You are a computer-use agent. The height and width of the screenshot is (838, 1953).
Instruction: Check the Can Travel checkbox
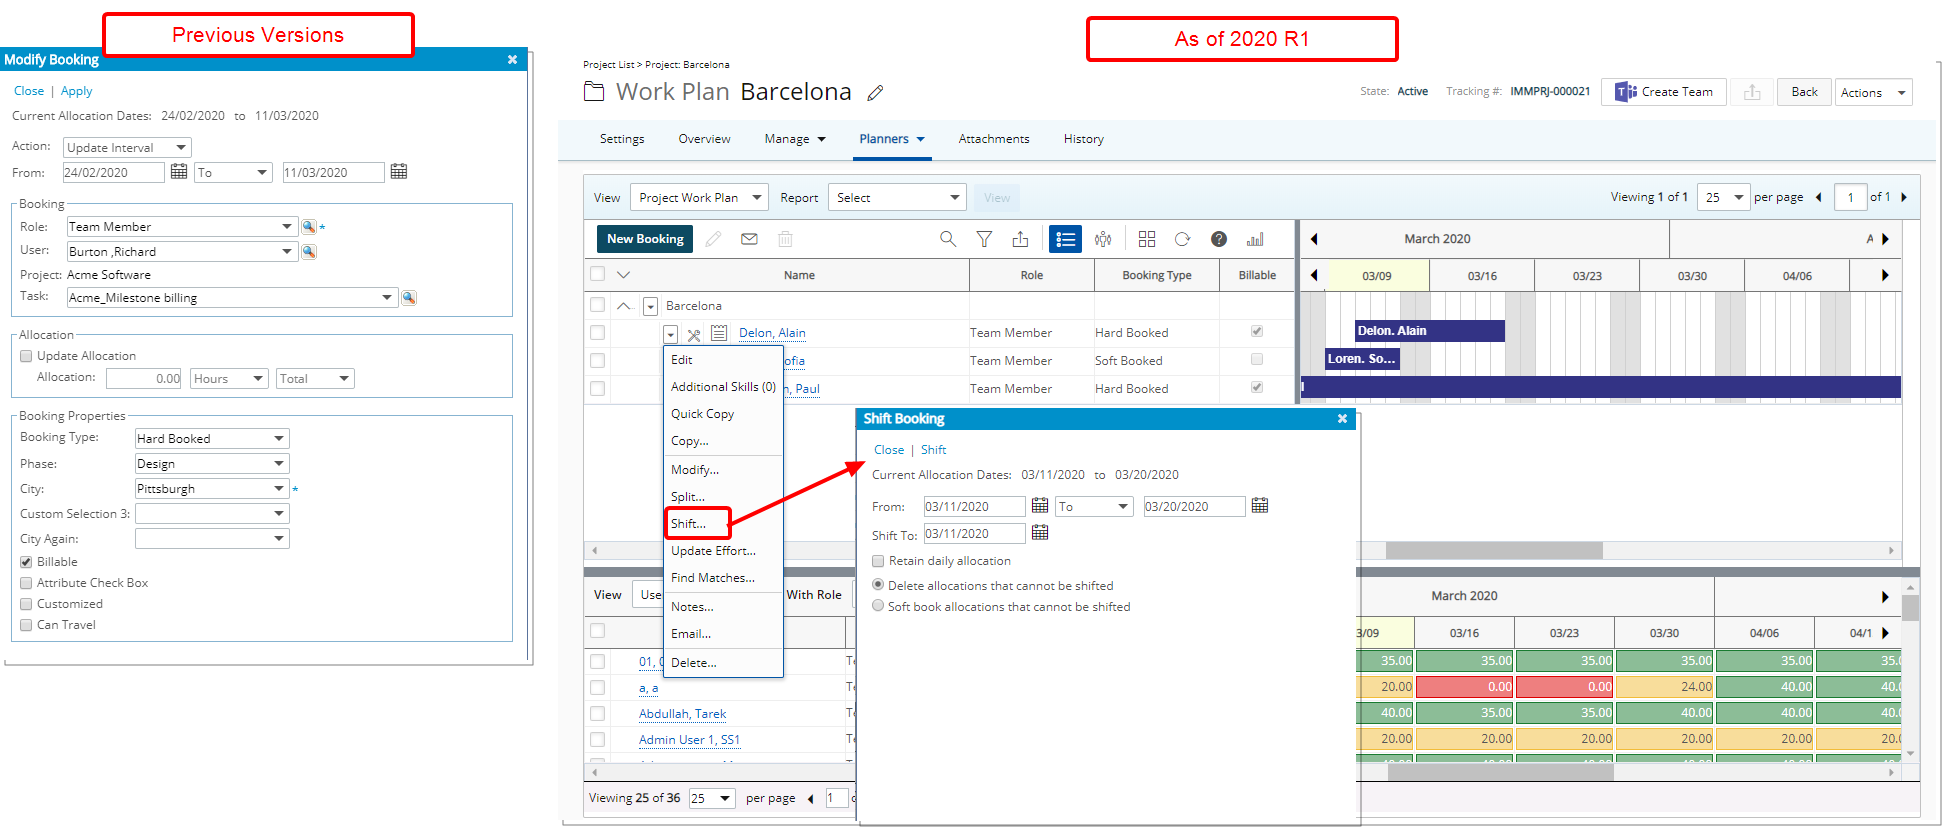[x=26, y=625]
